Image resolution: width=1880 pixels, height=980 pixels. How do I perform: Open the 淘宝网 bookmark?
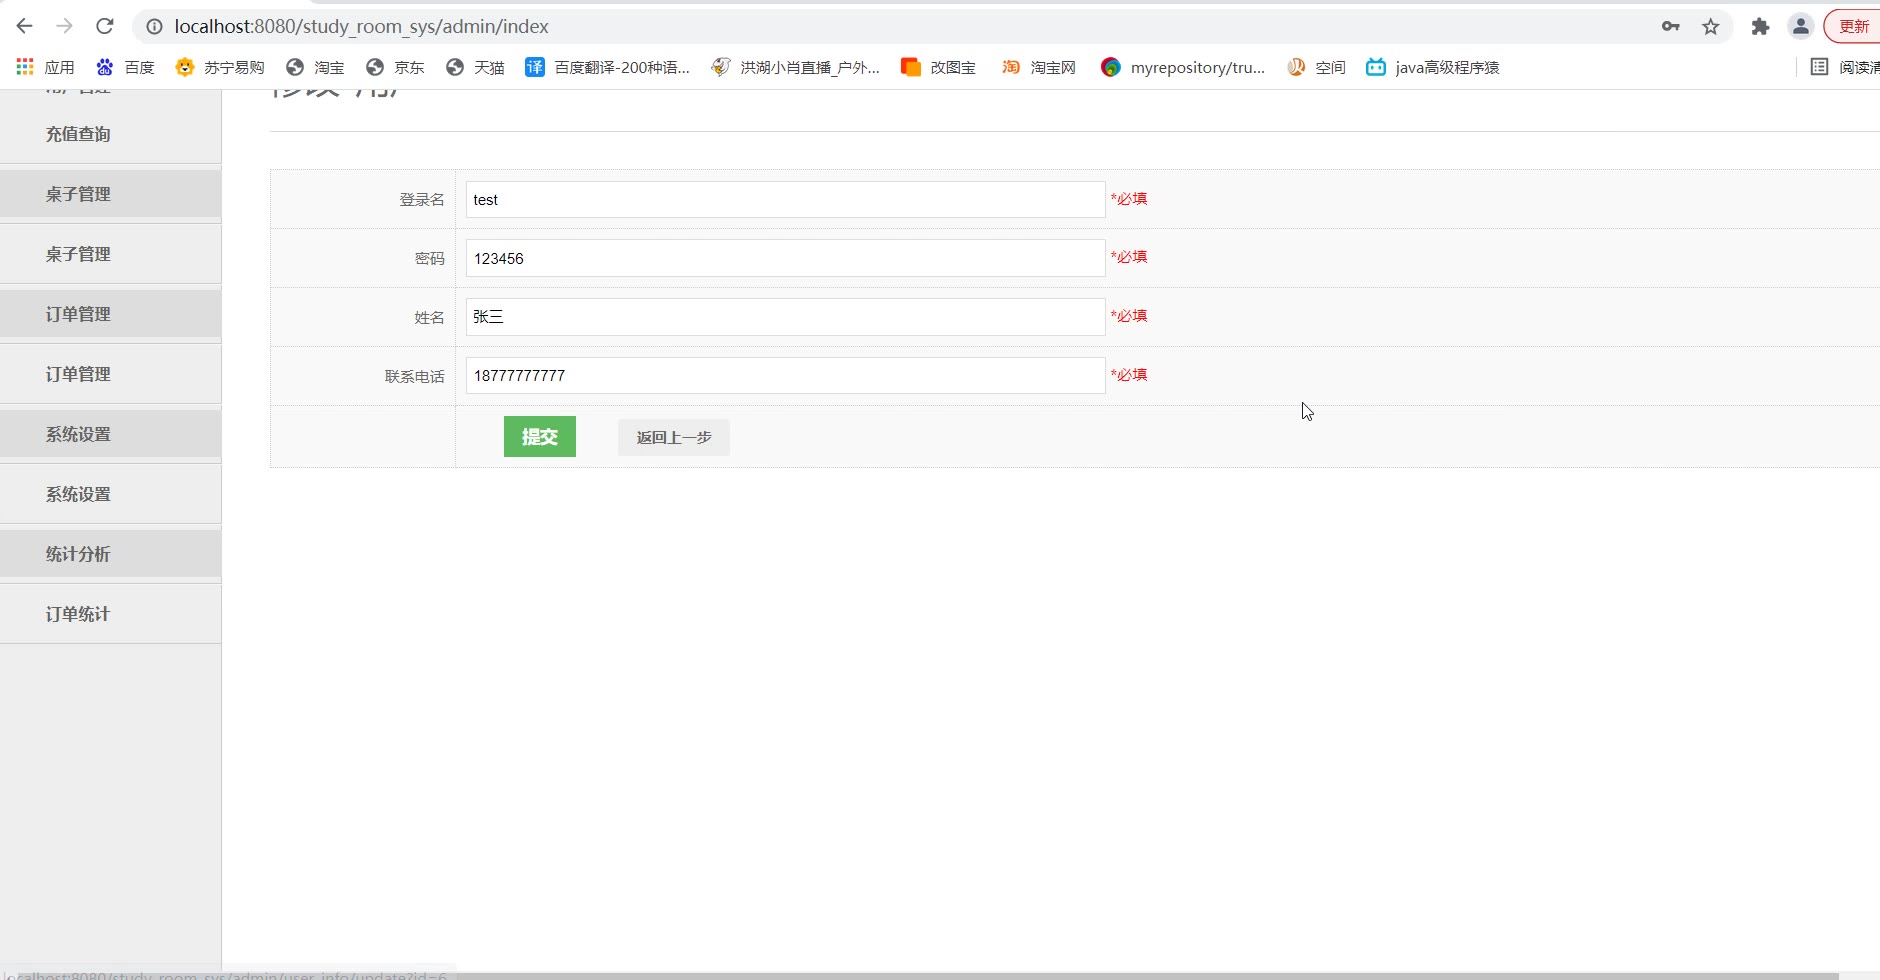(1039, 67)
